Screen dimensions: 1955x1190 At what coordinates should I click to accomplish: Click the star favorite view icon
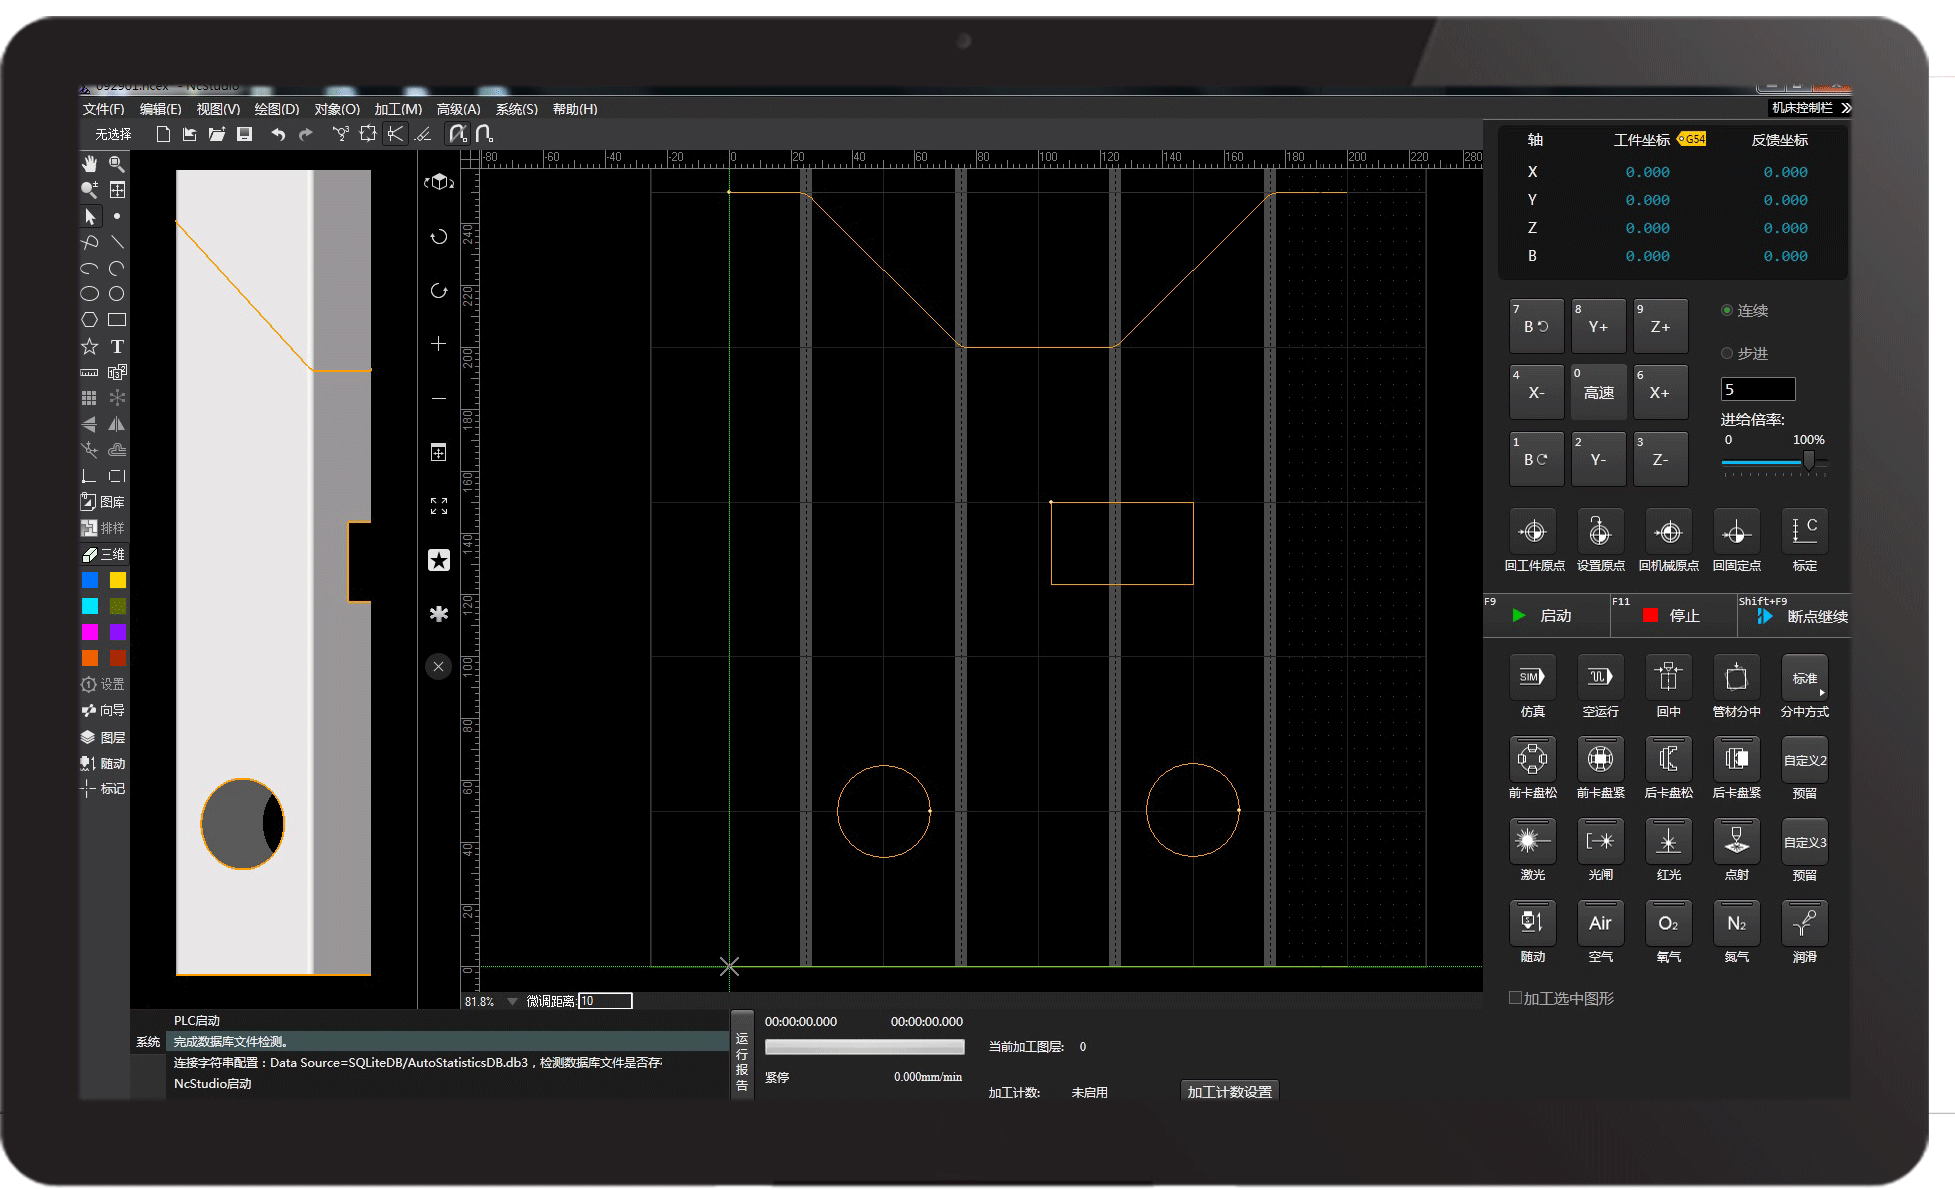pyautogui.click(x=438, y=560)
